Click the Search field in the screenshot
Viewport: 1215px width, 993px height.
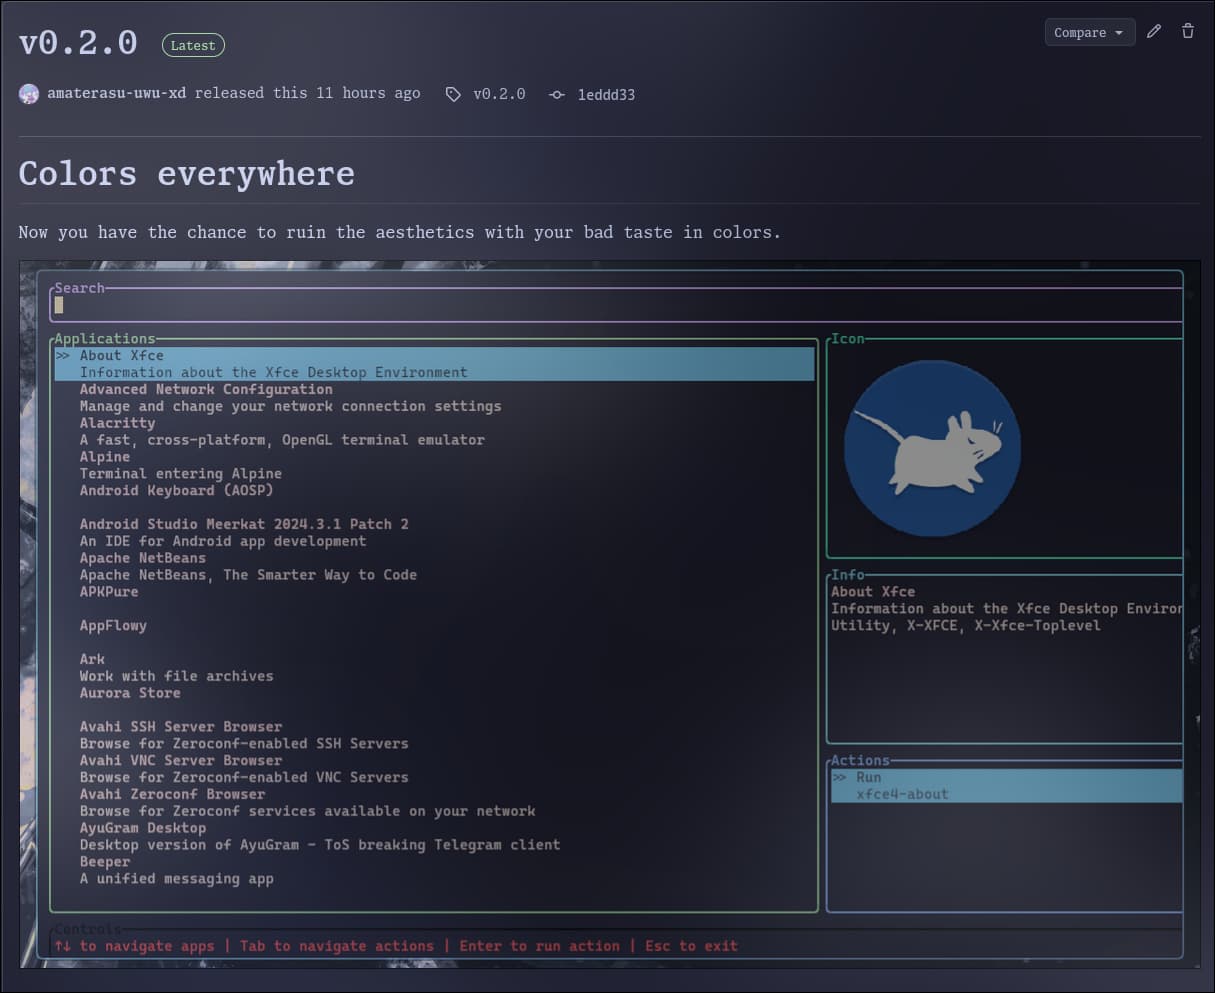click(616, 305)
